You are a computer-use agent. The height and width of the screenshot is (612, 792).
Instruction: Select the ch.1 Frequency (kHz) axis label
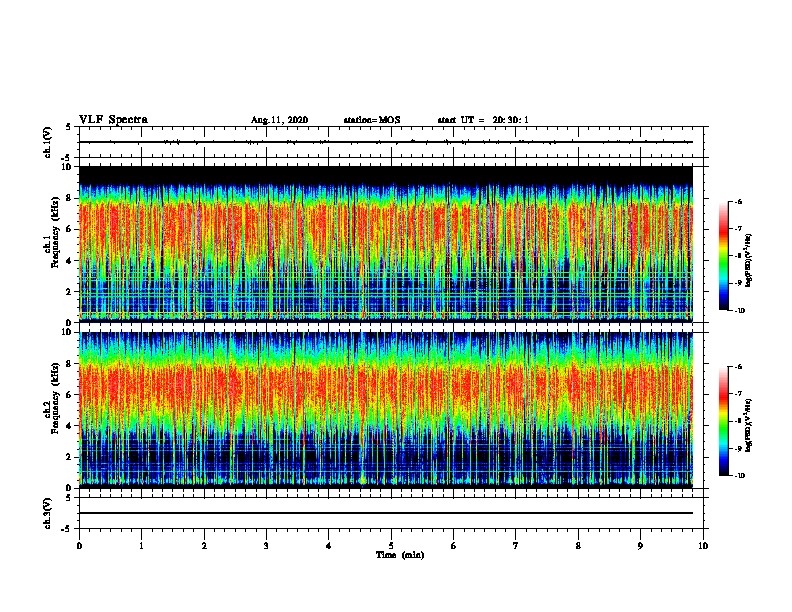pyautogui.click(x=52, y=230)
